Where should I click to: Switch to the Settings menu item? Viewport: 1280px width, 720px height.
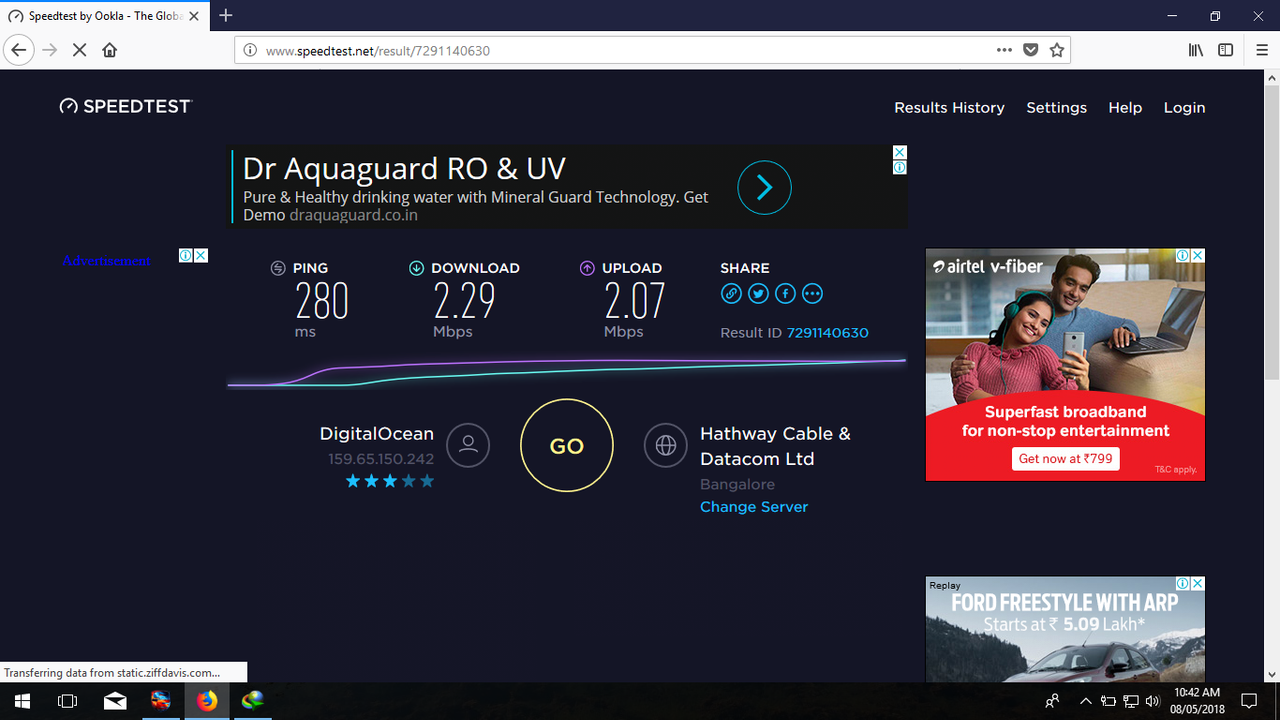click(1056, 107)
